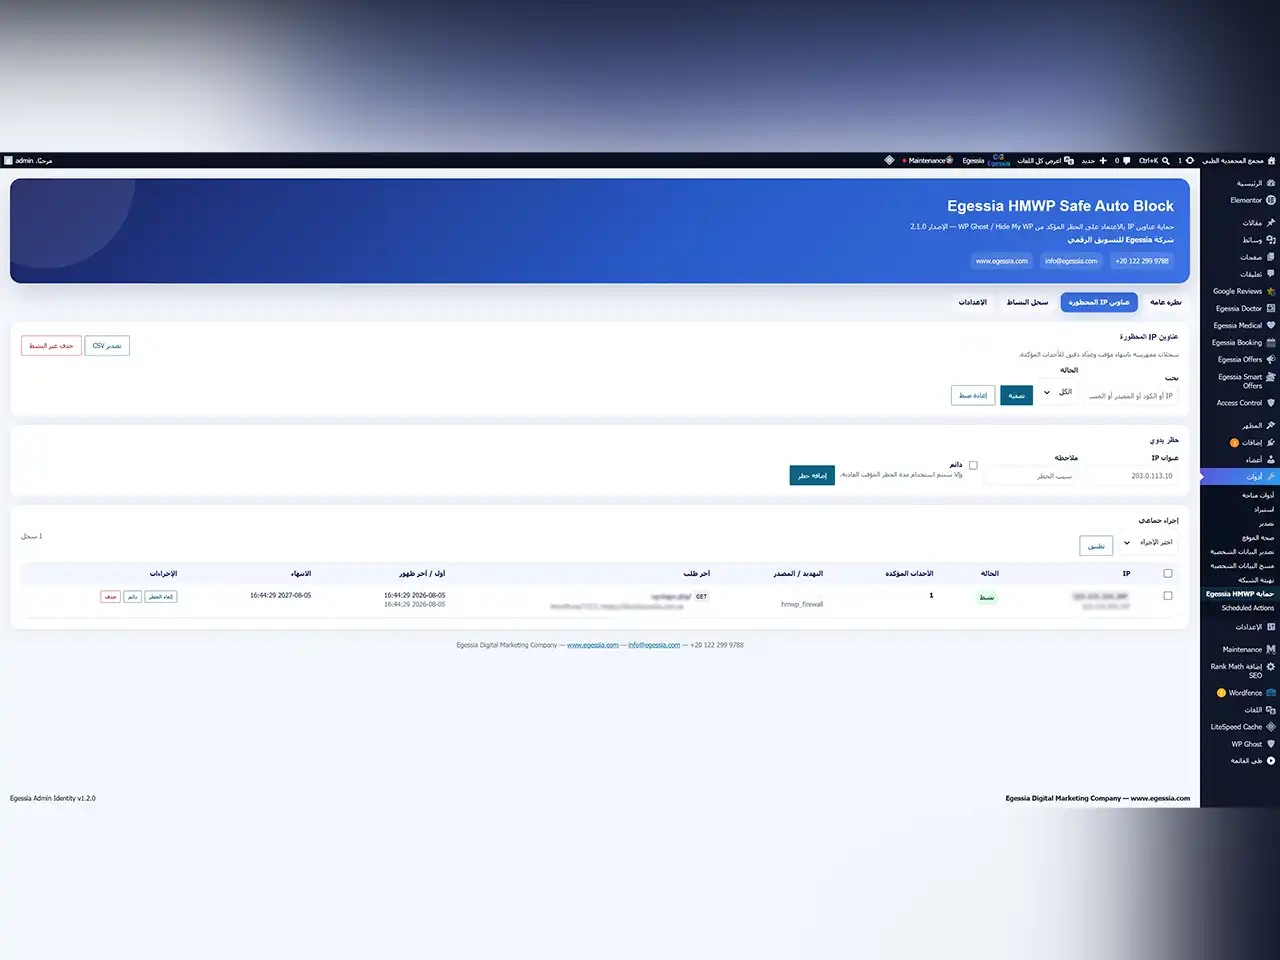
Task: Click the posts pin icon (مقالات)
Action: tap(1271, 223)
